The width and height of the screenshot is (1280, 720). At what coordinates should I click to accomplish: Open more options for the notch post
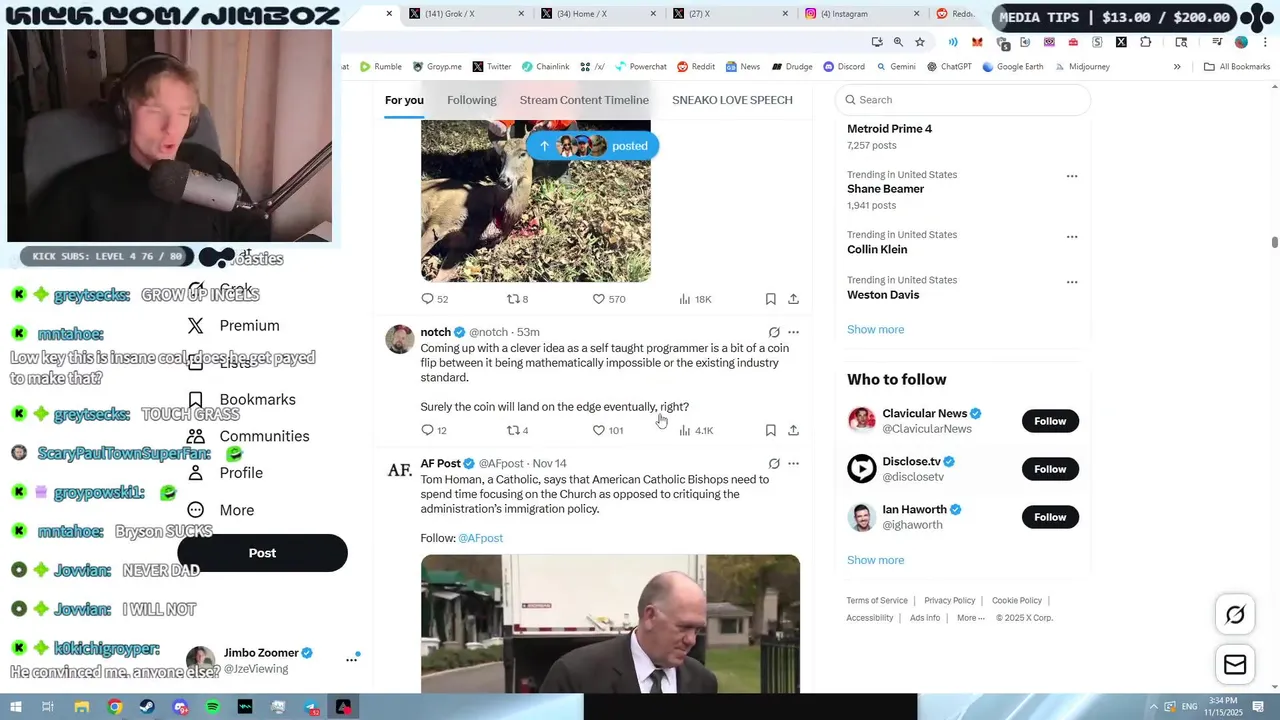793,332
